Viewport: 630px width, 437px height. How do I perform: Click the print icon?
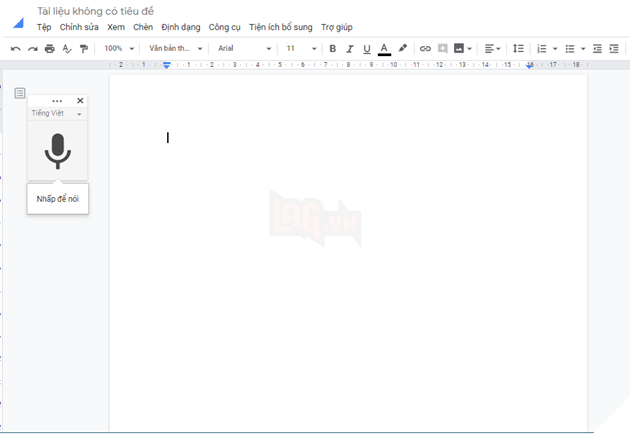pos(49,48)
